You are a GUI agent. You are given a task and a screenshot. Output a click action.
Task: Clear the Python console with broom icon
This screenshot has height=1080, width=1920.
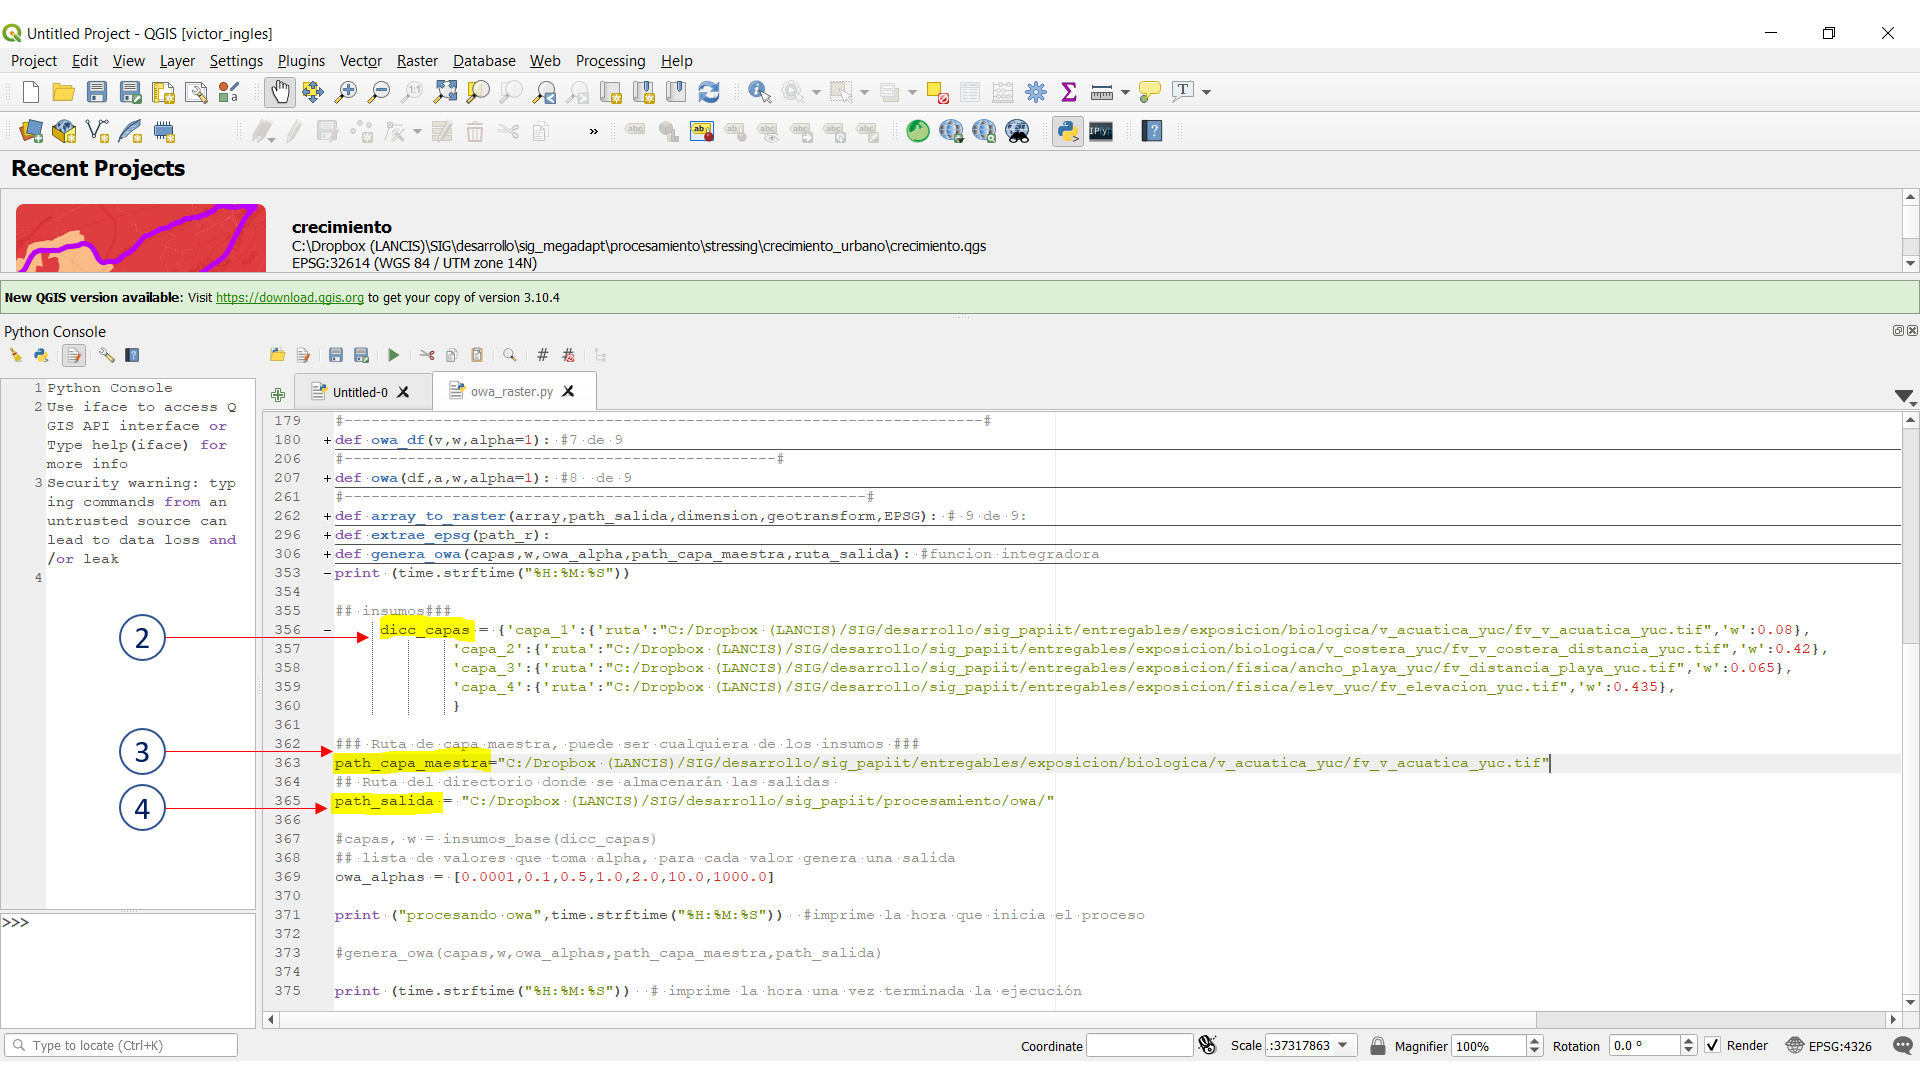coord(16,355)
